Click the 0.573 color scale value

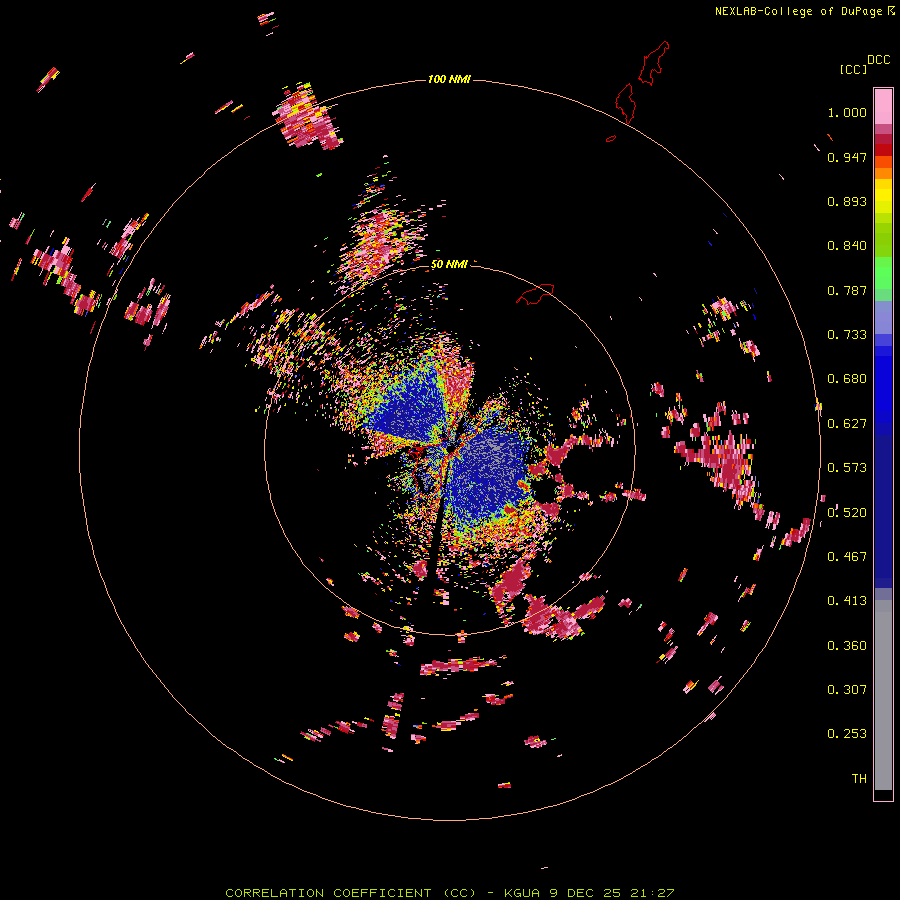[847, 468]
